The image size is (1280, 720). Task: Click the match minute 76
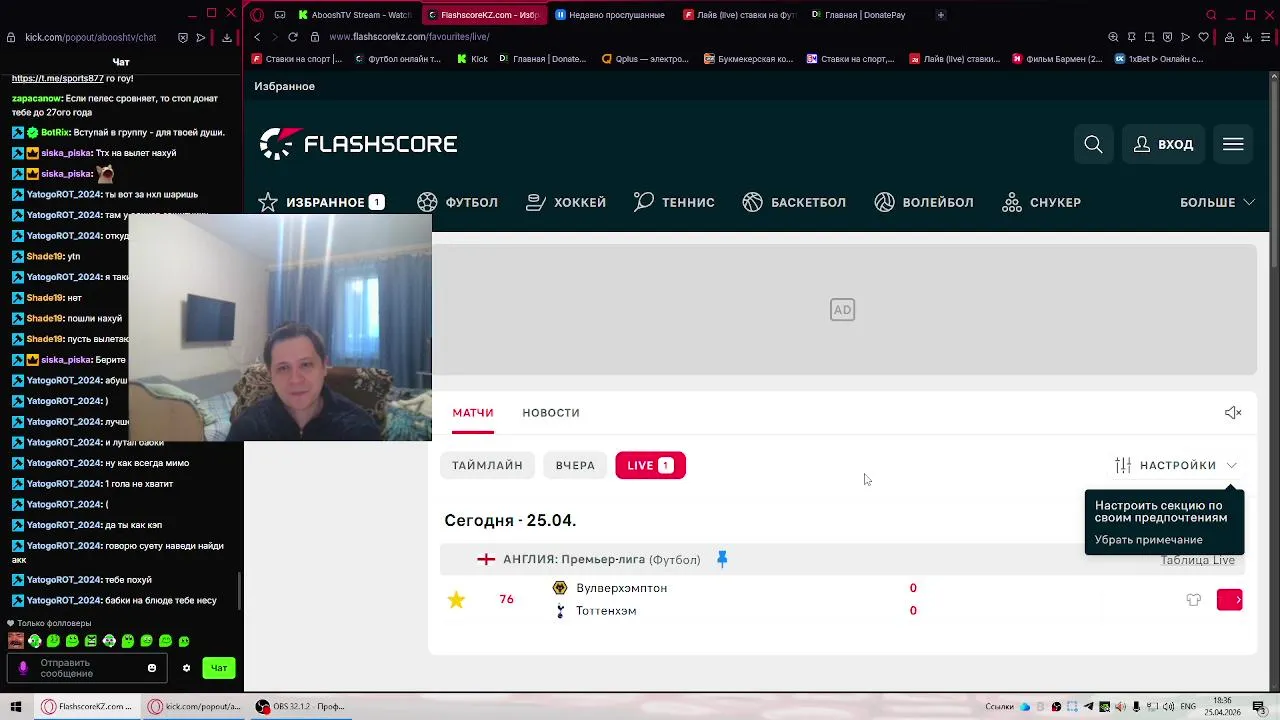(506, 599)
